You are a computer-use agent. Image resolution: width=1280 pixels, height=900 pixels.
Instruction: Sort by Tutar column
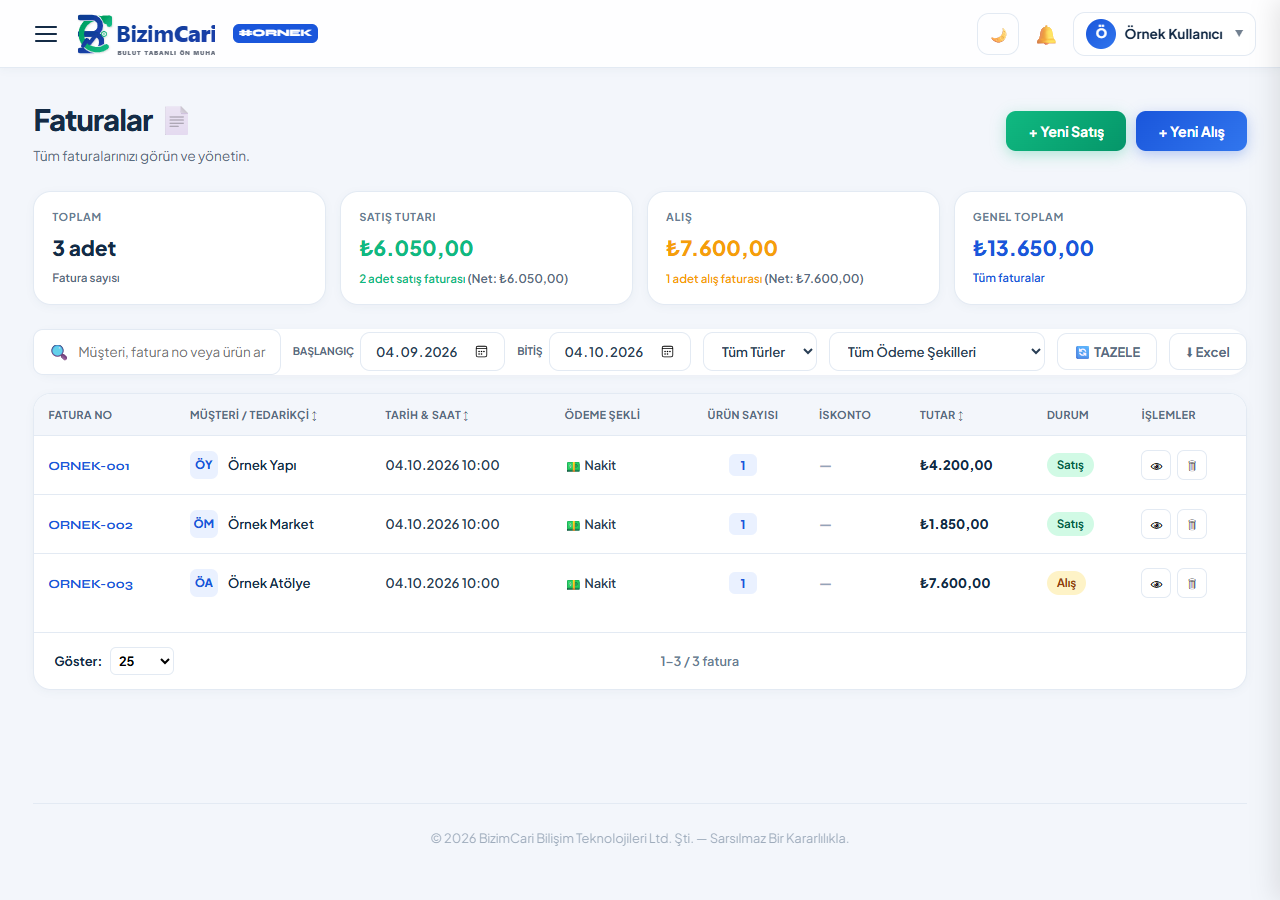[x=942, y=415]
